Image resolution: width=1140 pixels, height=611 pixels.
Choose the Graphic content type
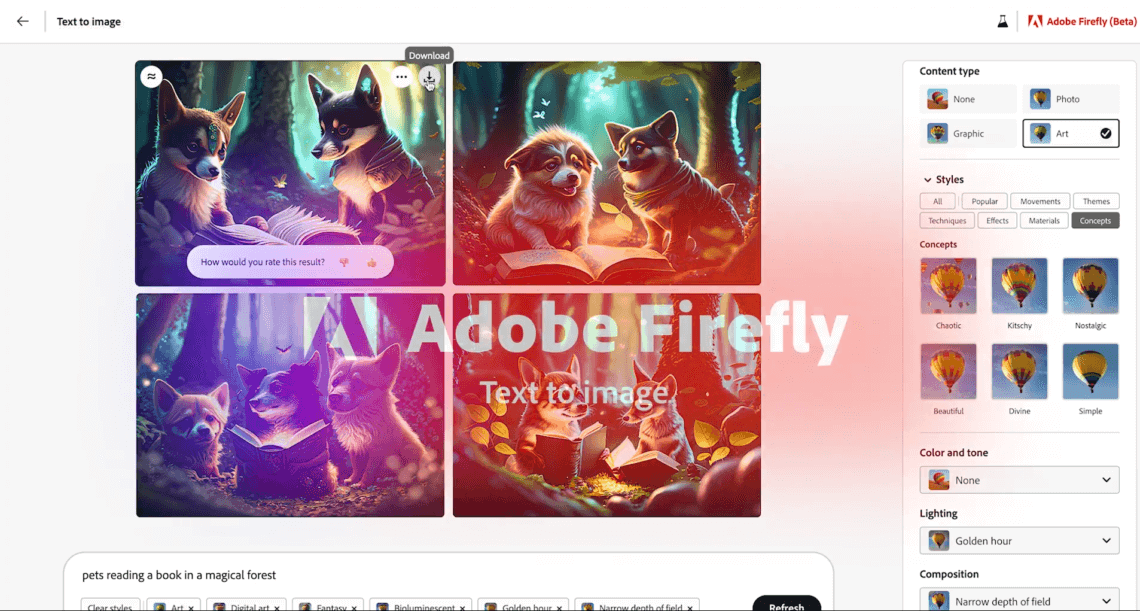tap(967, 133)
